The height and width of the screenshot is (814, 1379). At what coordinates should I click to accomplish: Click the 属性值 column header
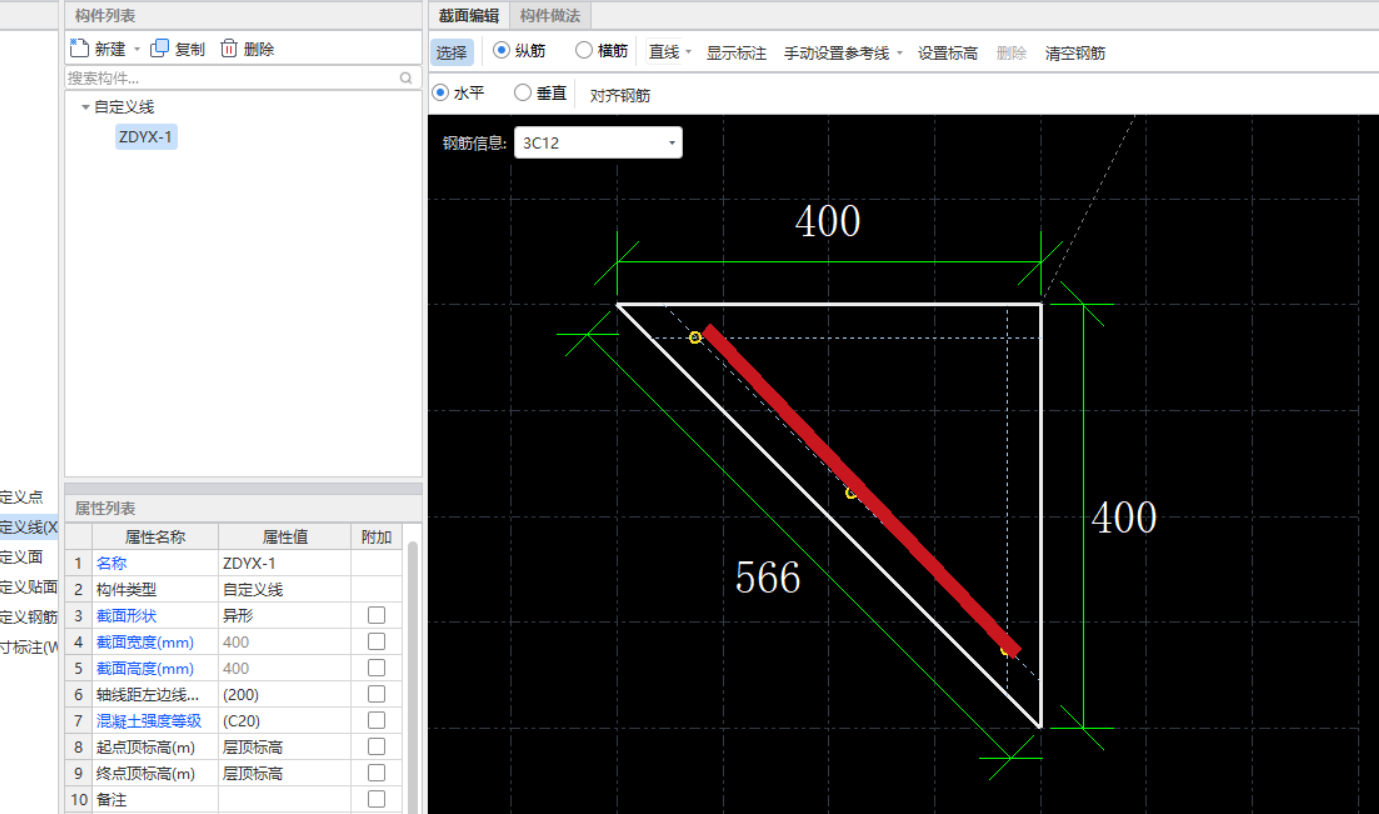coord(284,537)
